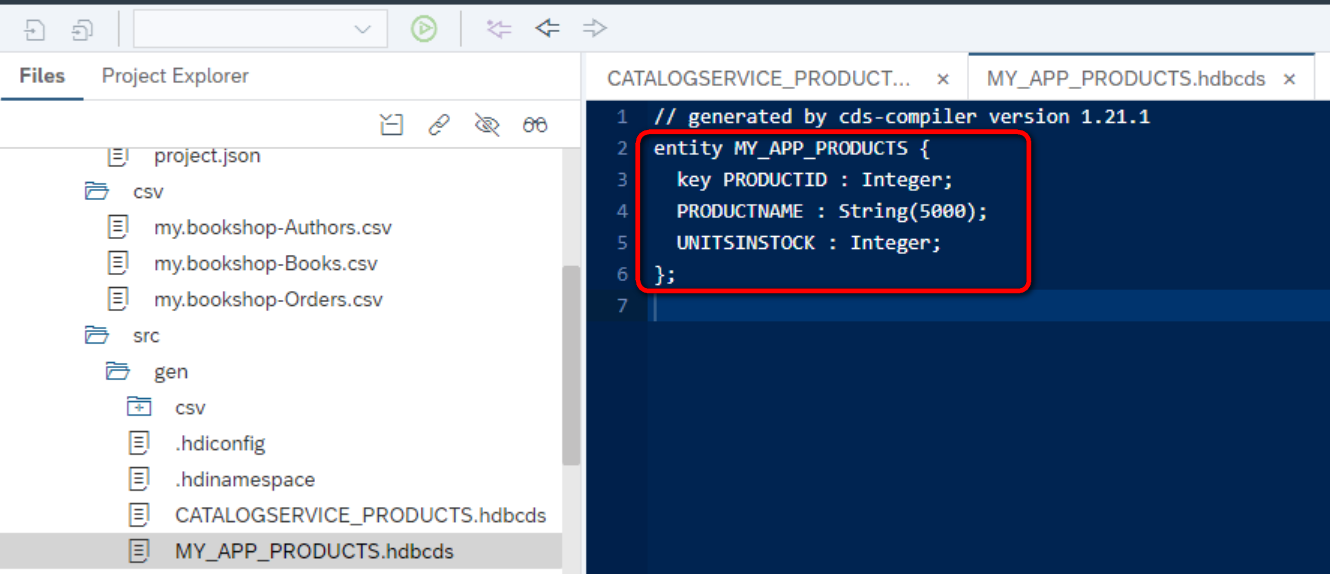Click 'UNITSINSTOCK : Integer;' code line

809,243
